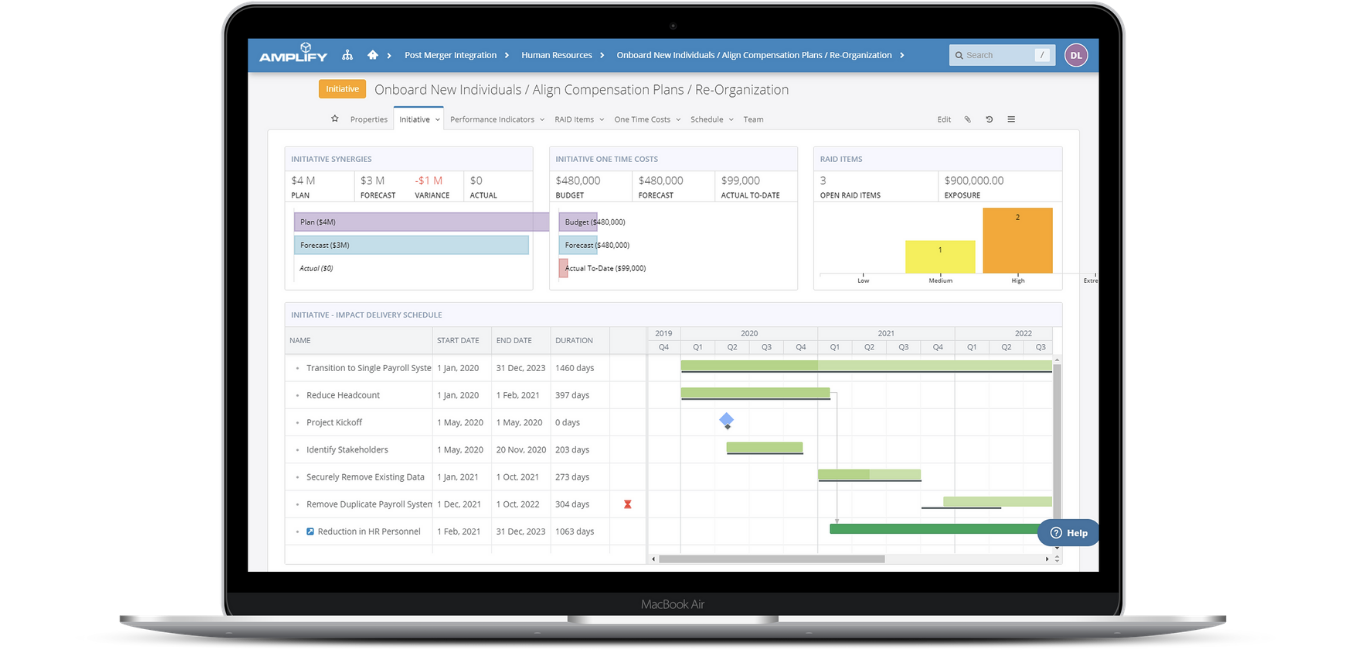Select the Securely Remove Existing Data row

point(365,477)
